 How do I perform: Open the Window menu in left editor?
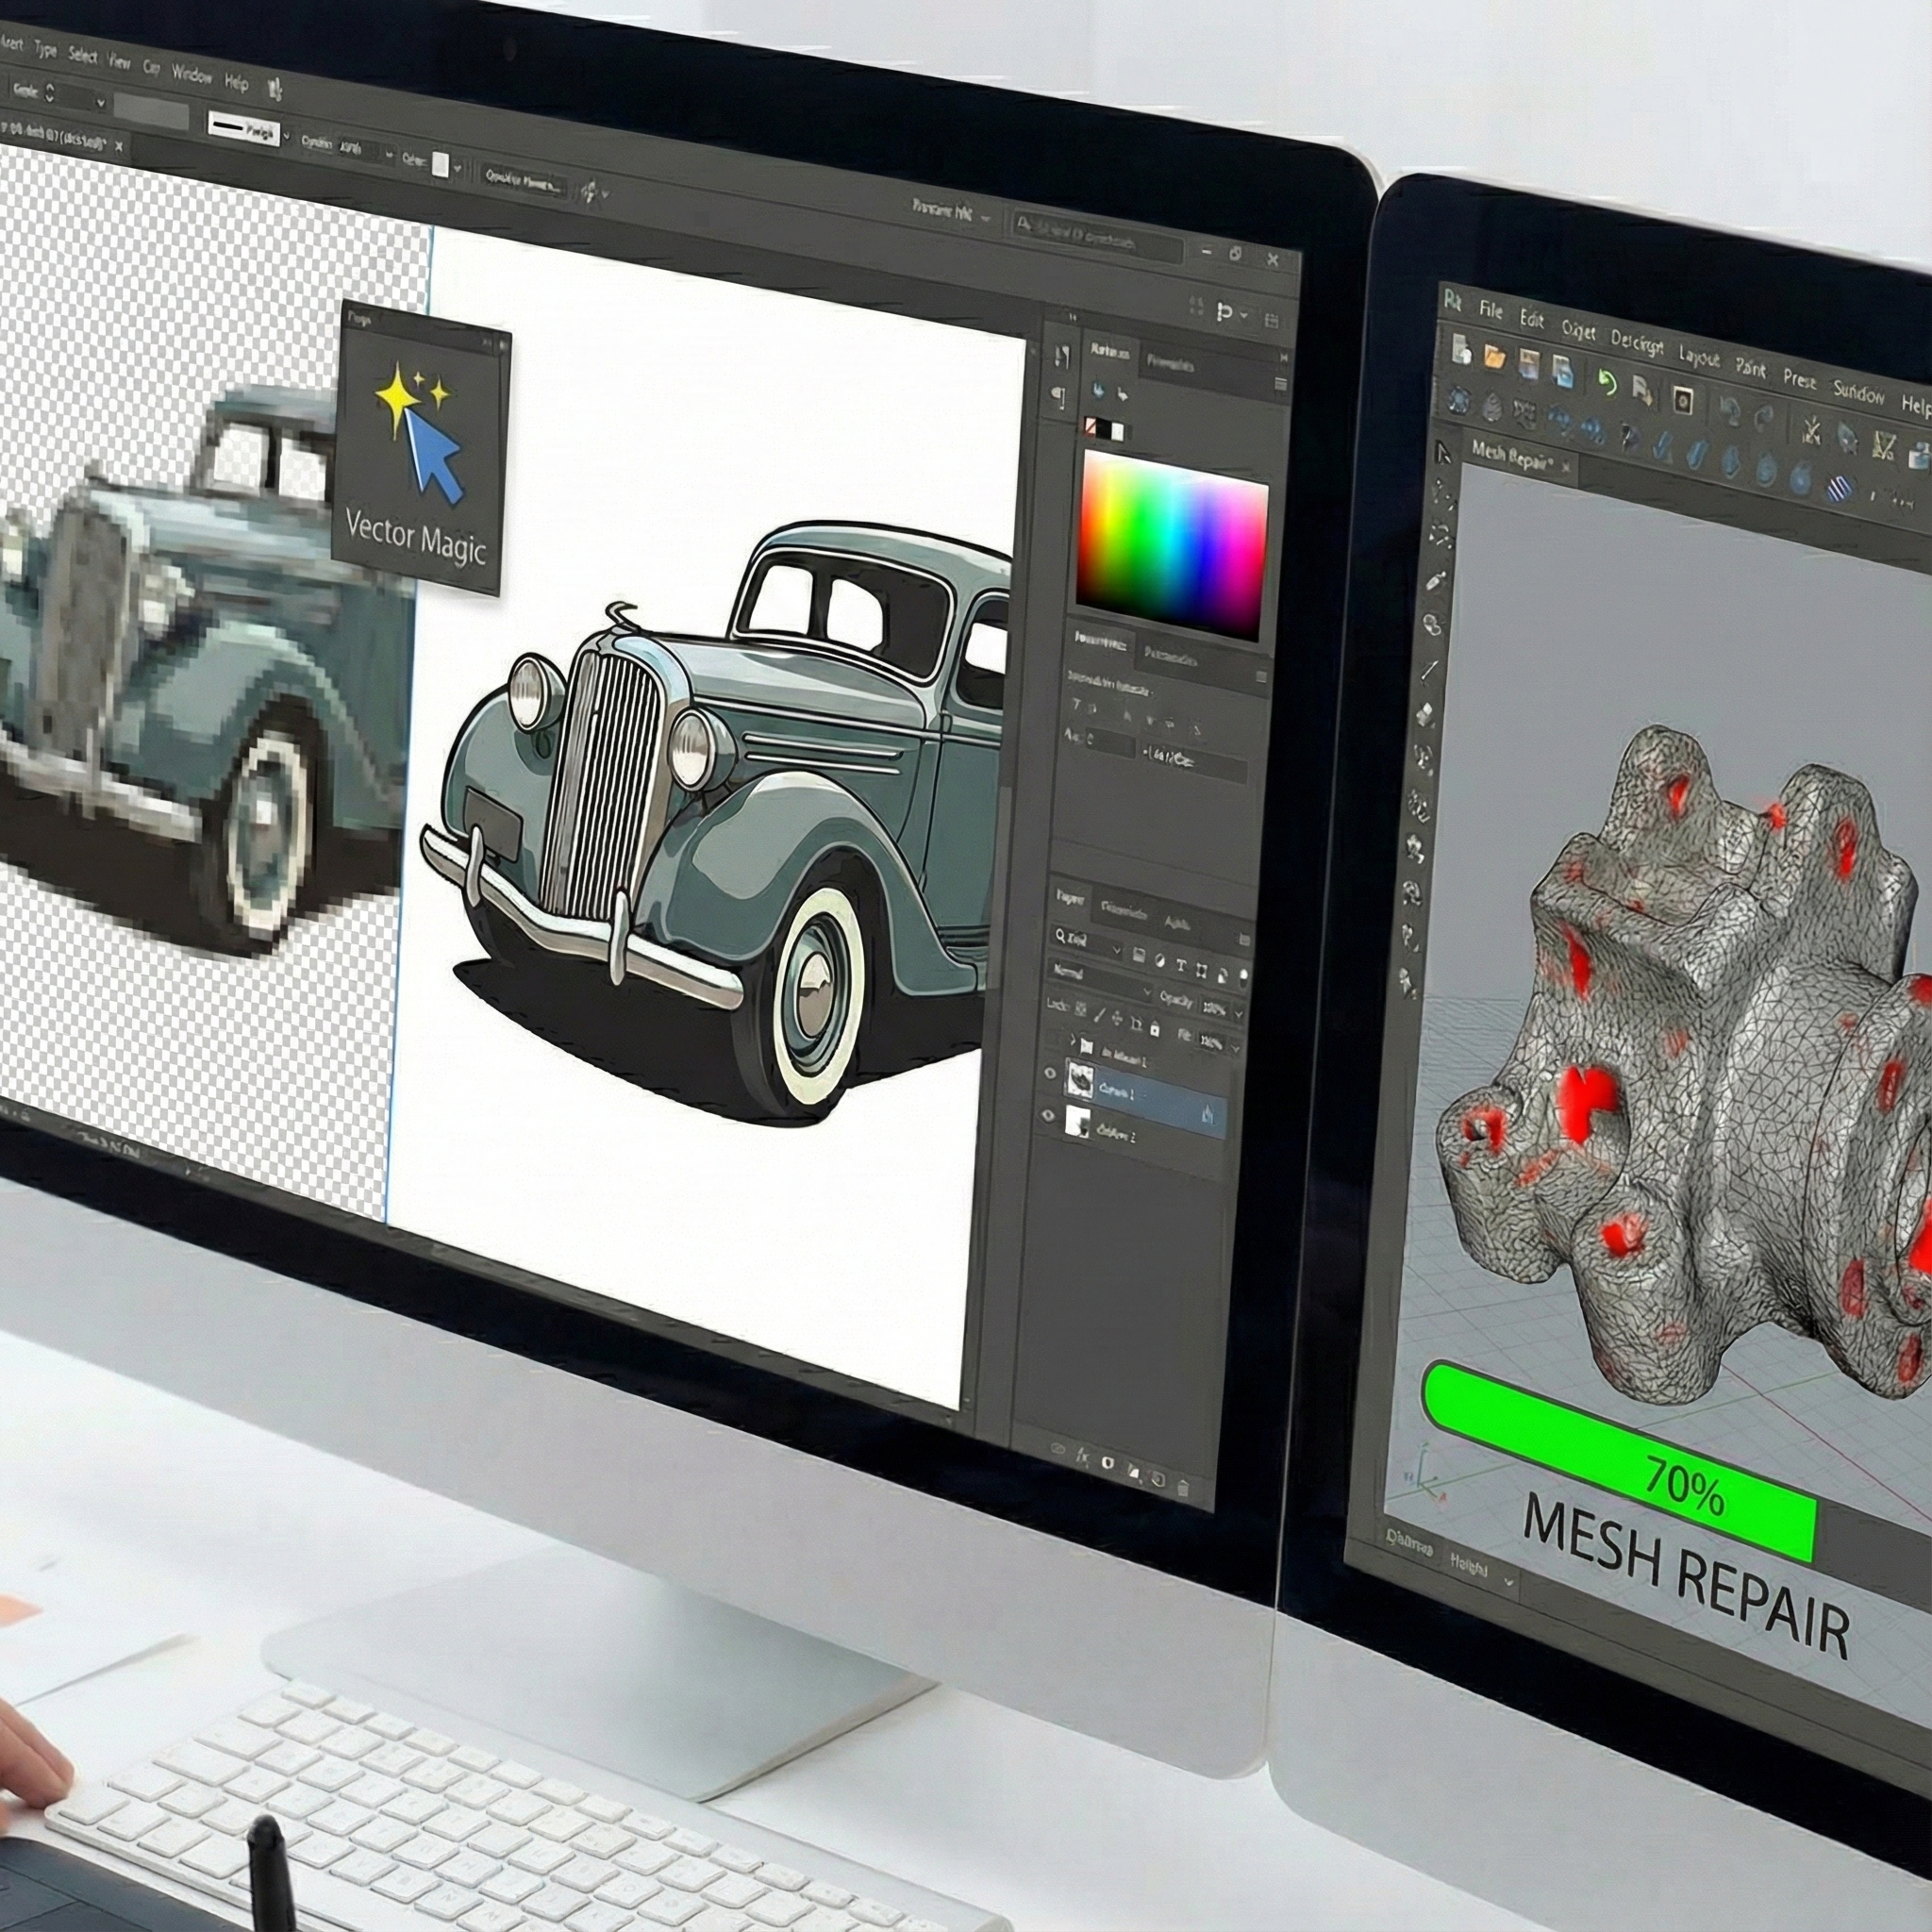click(x=192, y=74)
